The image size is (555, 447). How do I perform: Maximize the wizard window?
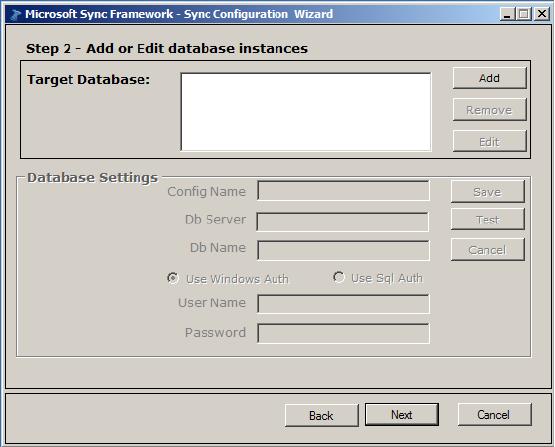[524, 14]
